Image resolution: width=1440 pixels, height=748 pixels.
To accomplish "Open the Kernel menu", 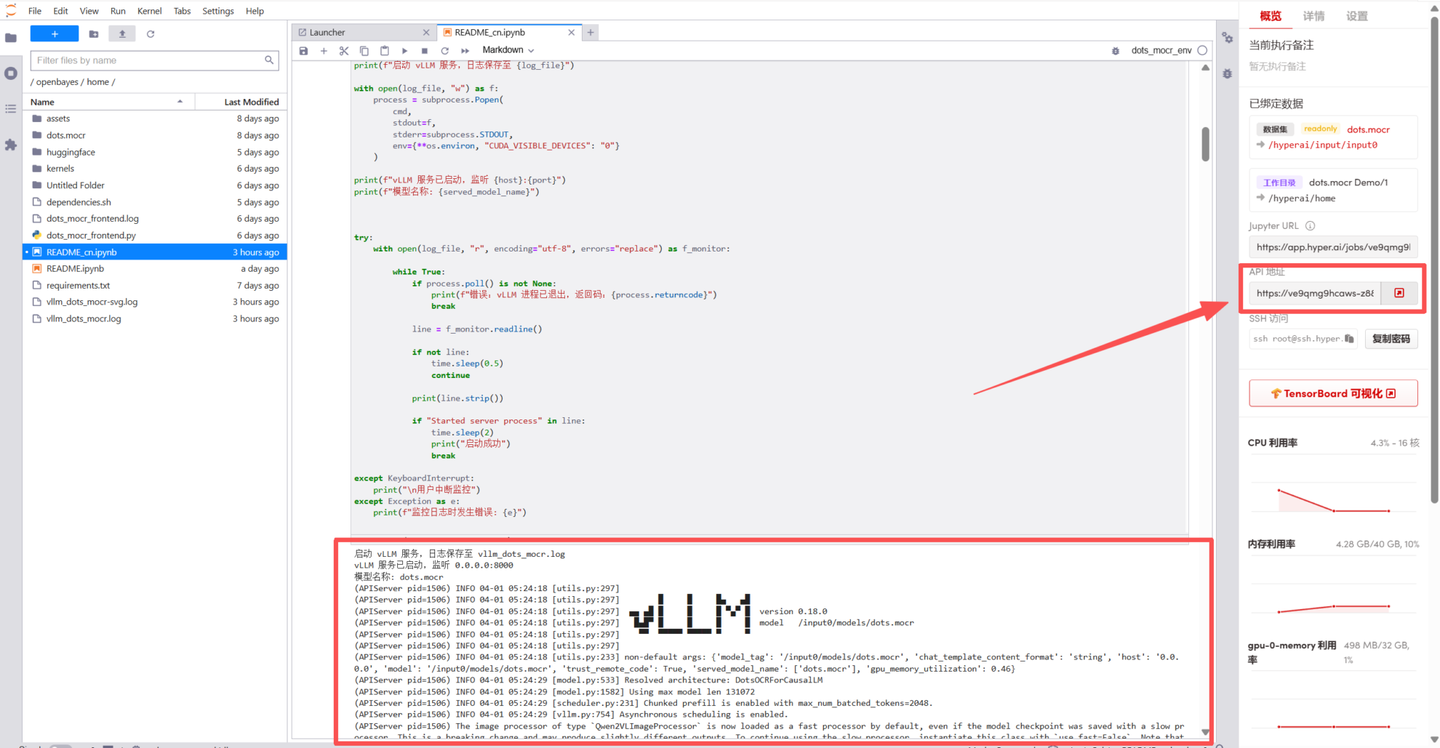I will pyautogui.click(x=149, y=11).
